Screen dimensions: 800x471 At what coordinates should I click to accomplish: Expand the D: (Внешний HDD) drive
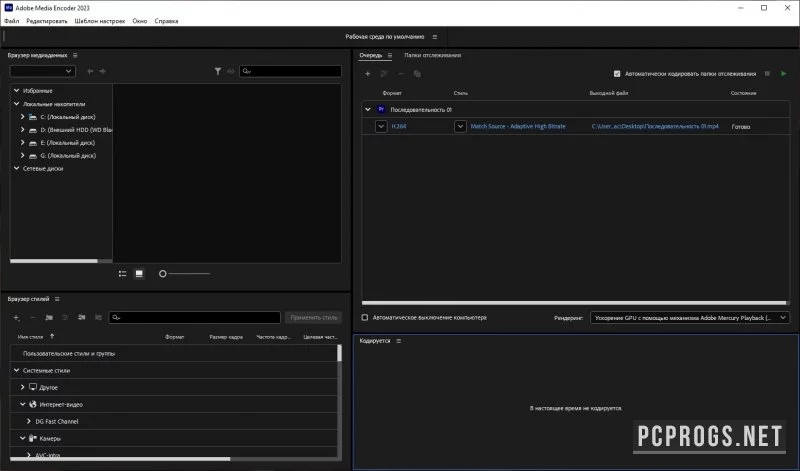coord(22,130)
